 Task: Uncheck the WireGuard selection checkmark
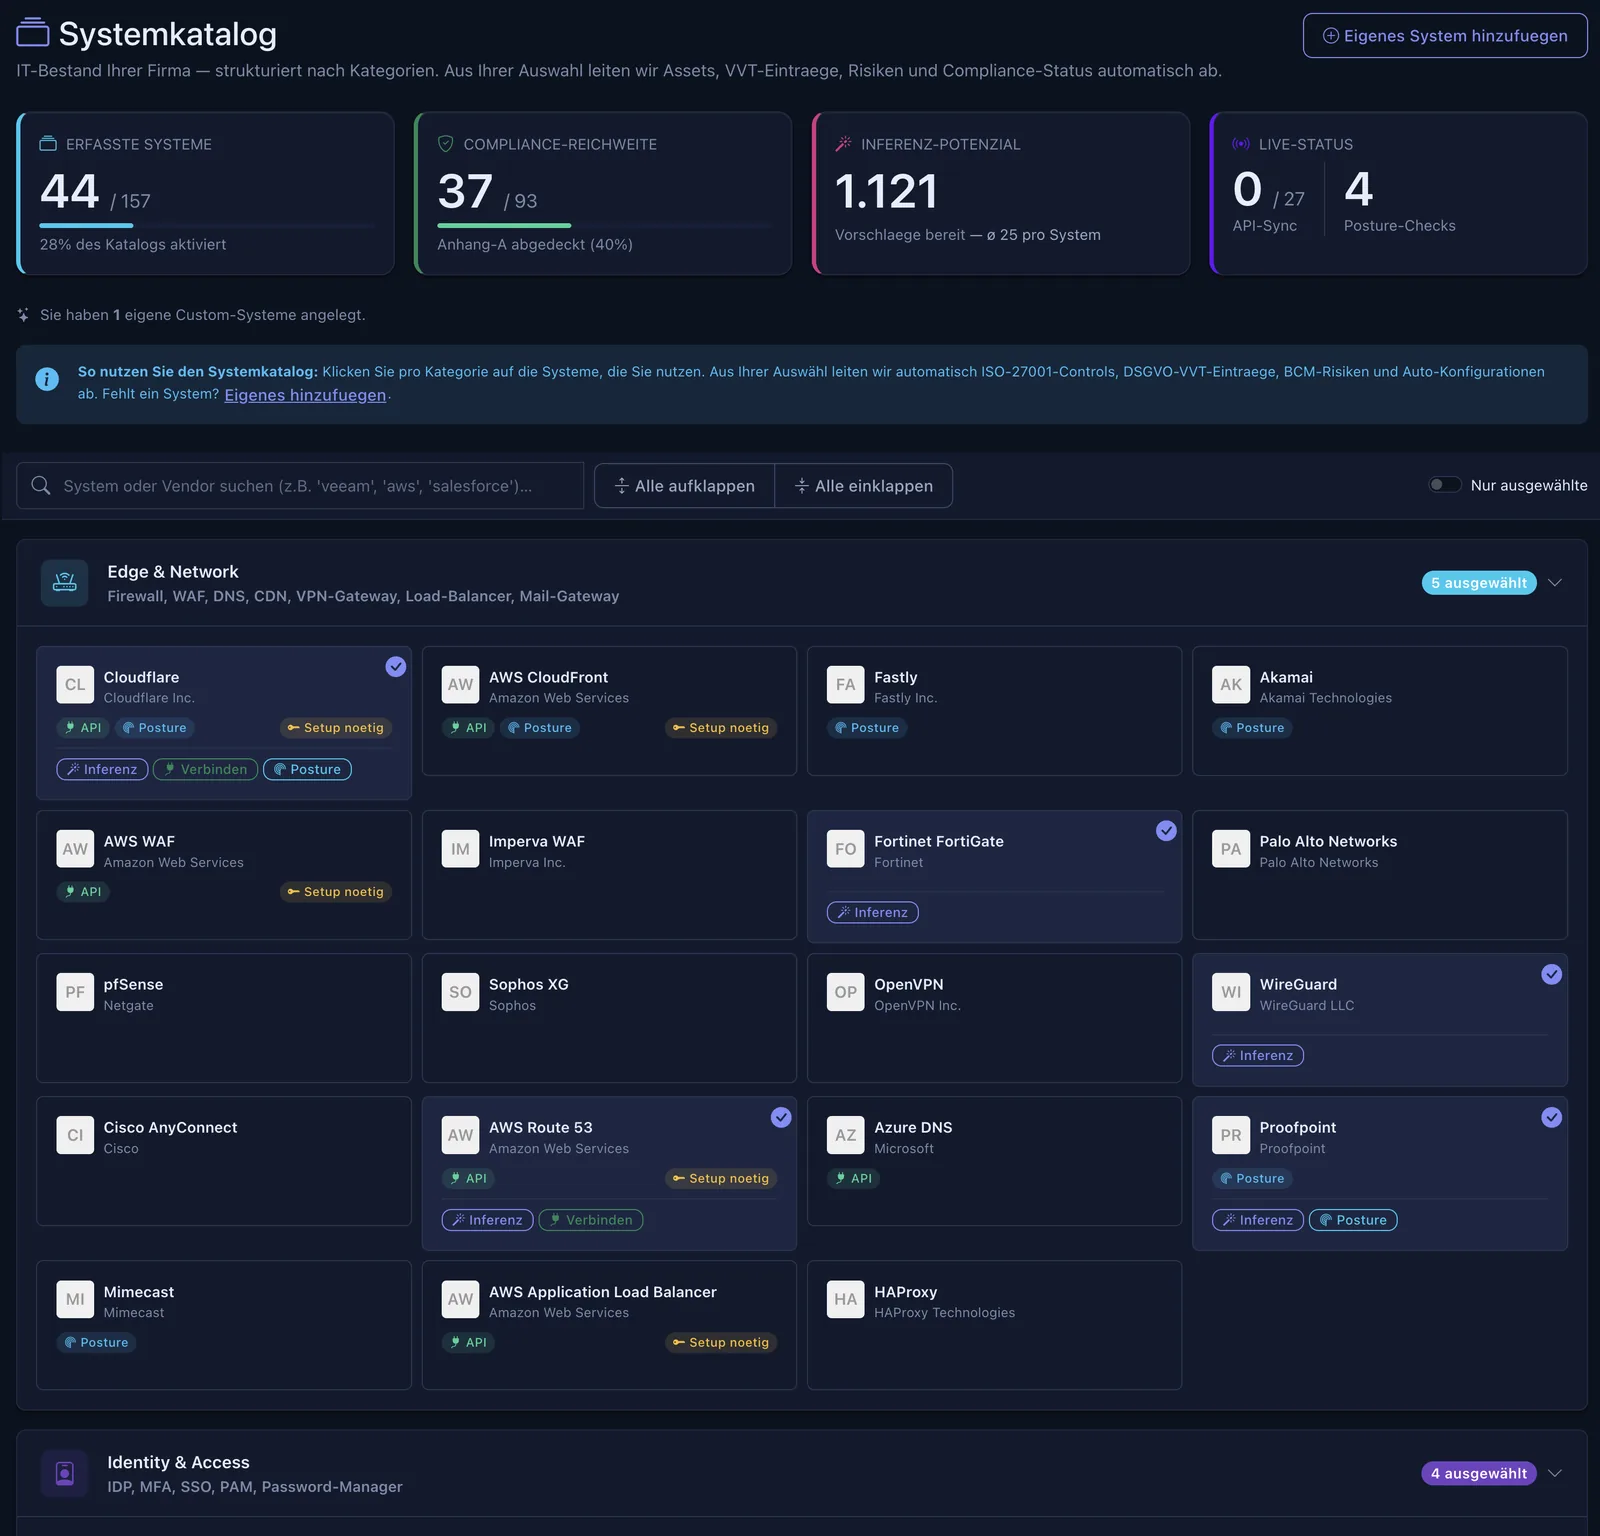tap(1551, 974)
